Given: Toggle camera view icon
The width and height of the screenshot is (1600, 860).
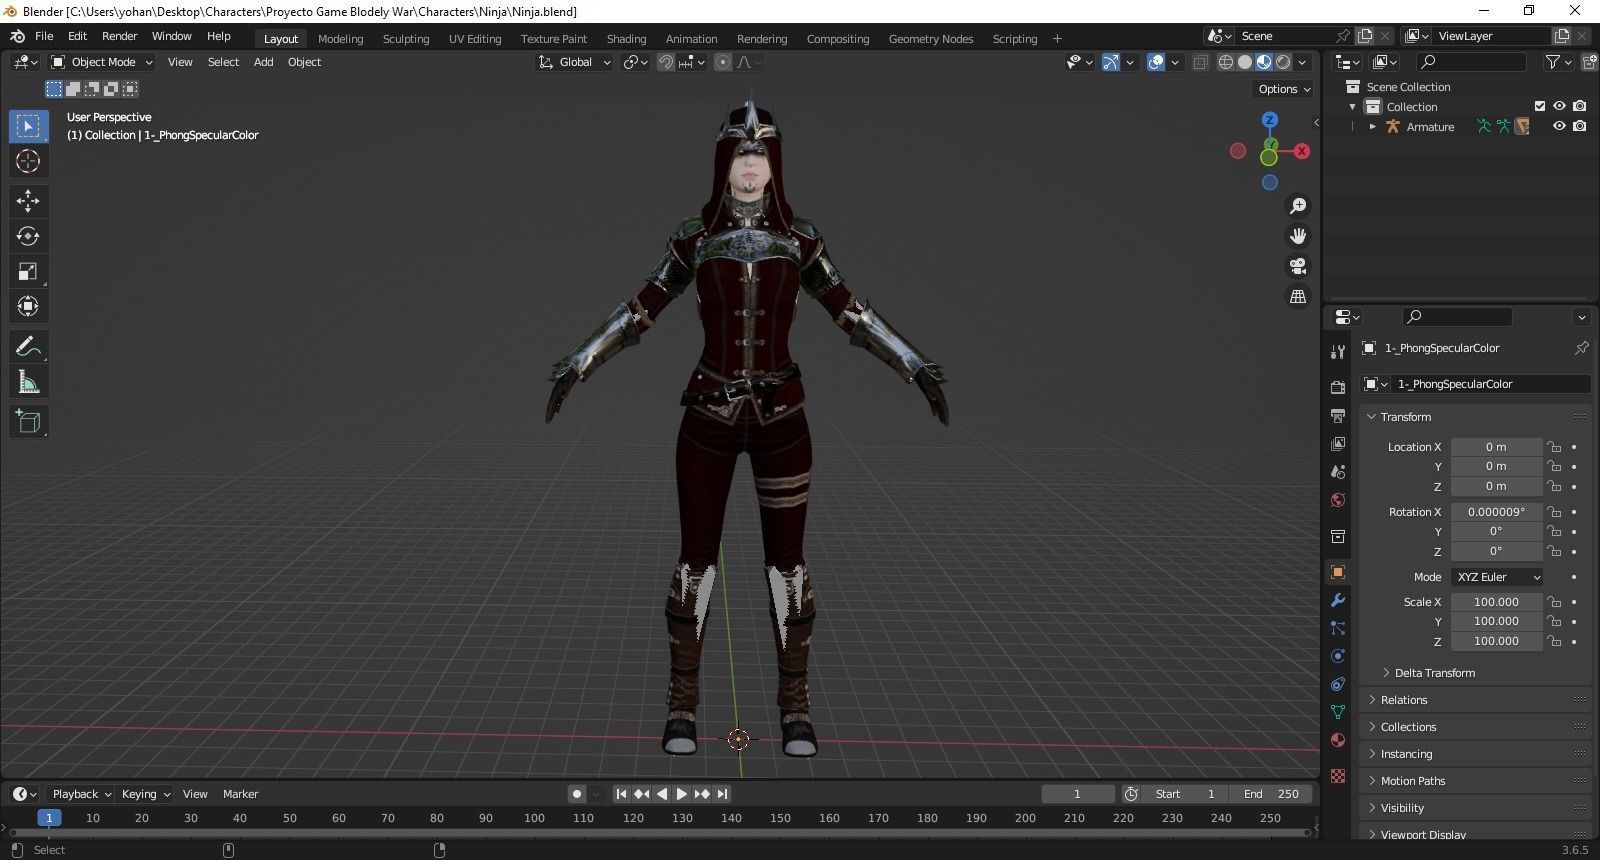Looking at the screenshot, I should (1298, 266).
